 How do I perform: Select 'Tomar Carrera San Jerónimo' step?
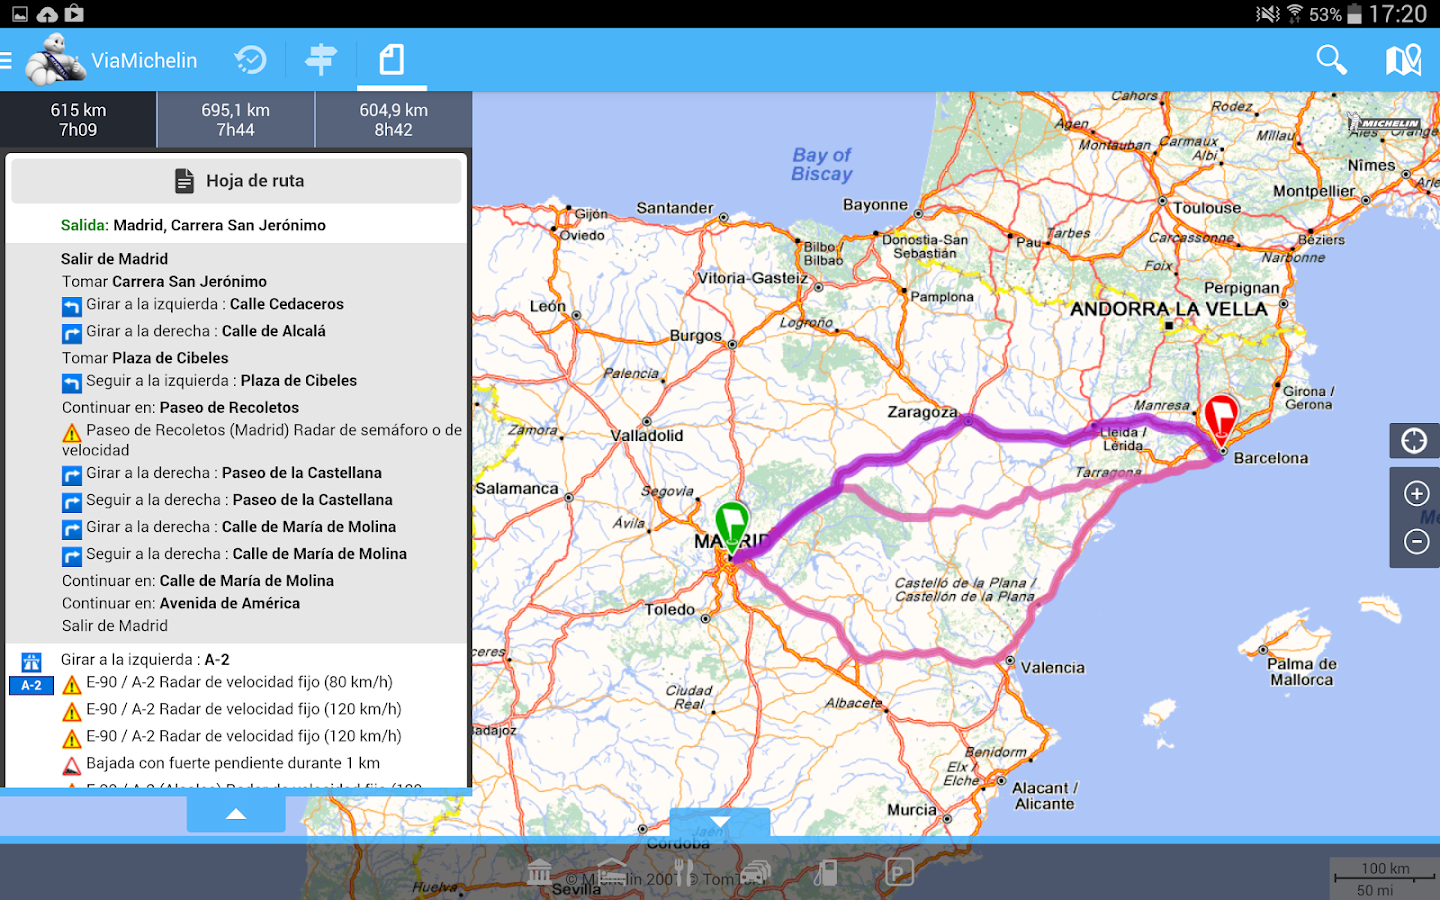tap(164, 282)
